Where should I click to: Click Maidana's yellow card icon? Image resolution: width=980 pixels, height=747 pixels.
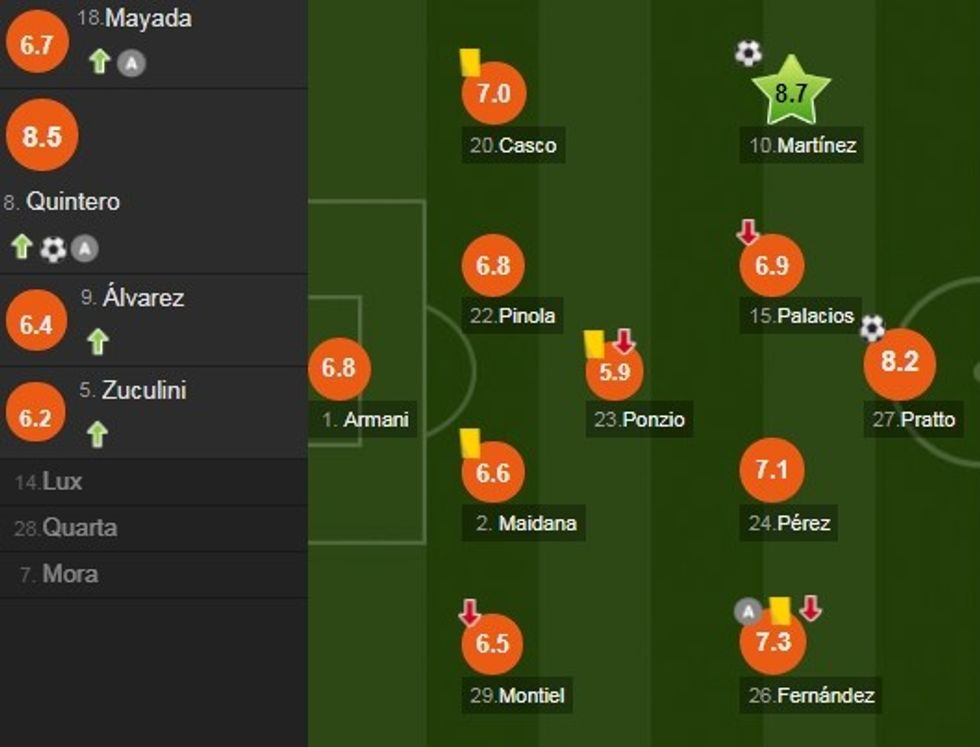[x=470, y=441]
